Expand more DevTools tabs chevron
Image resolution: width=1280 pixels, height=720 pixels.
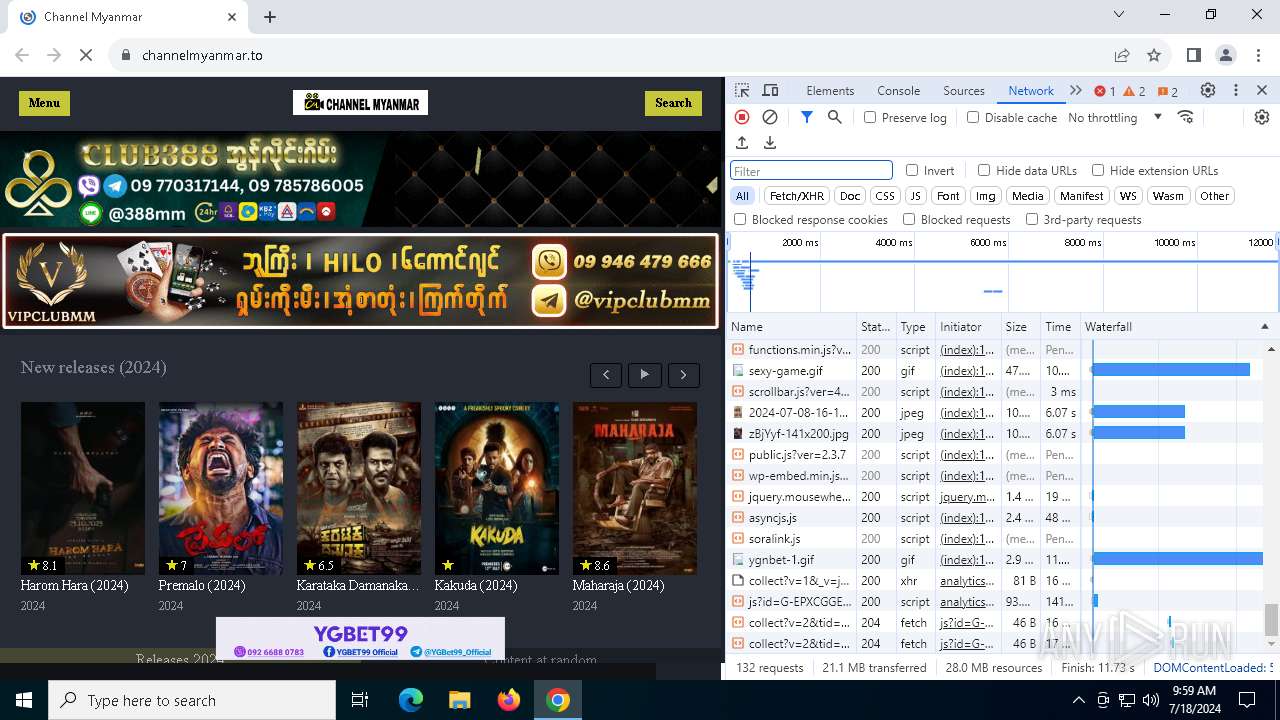pyautogui.click(x=1076, y=90)
